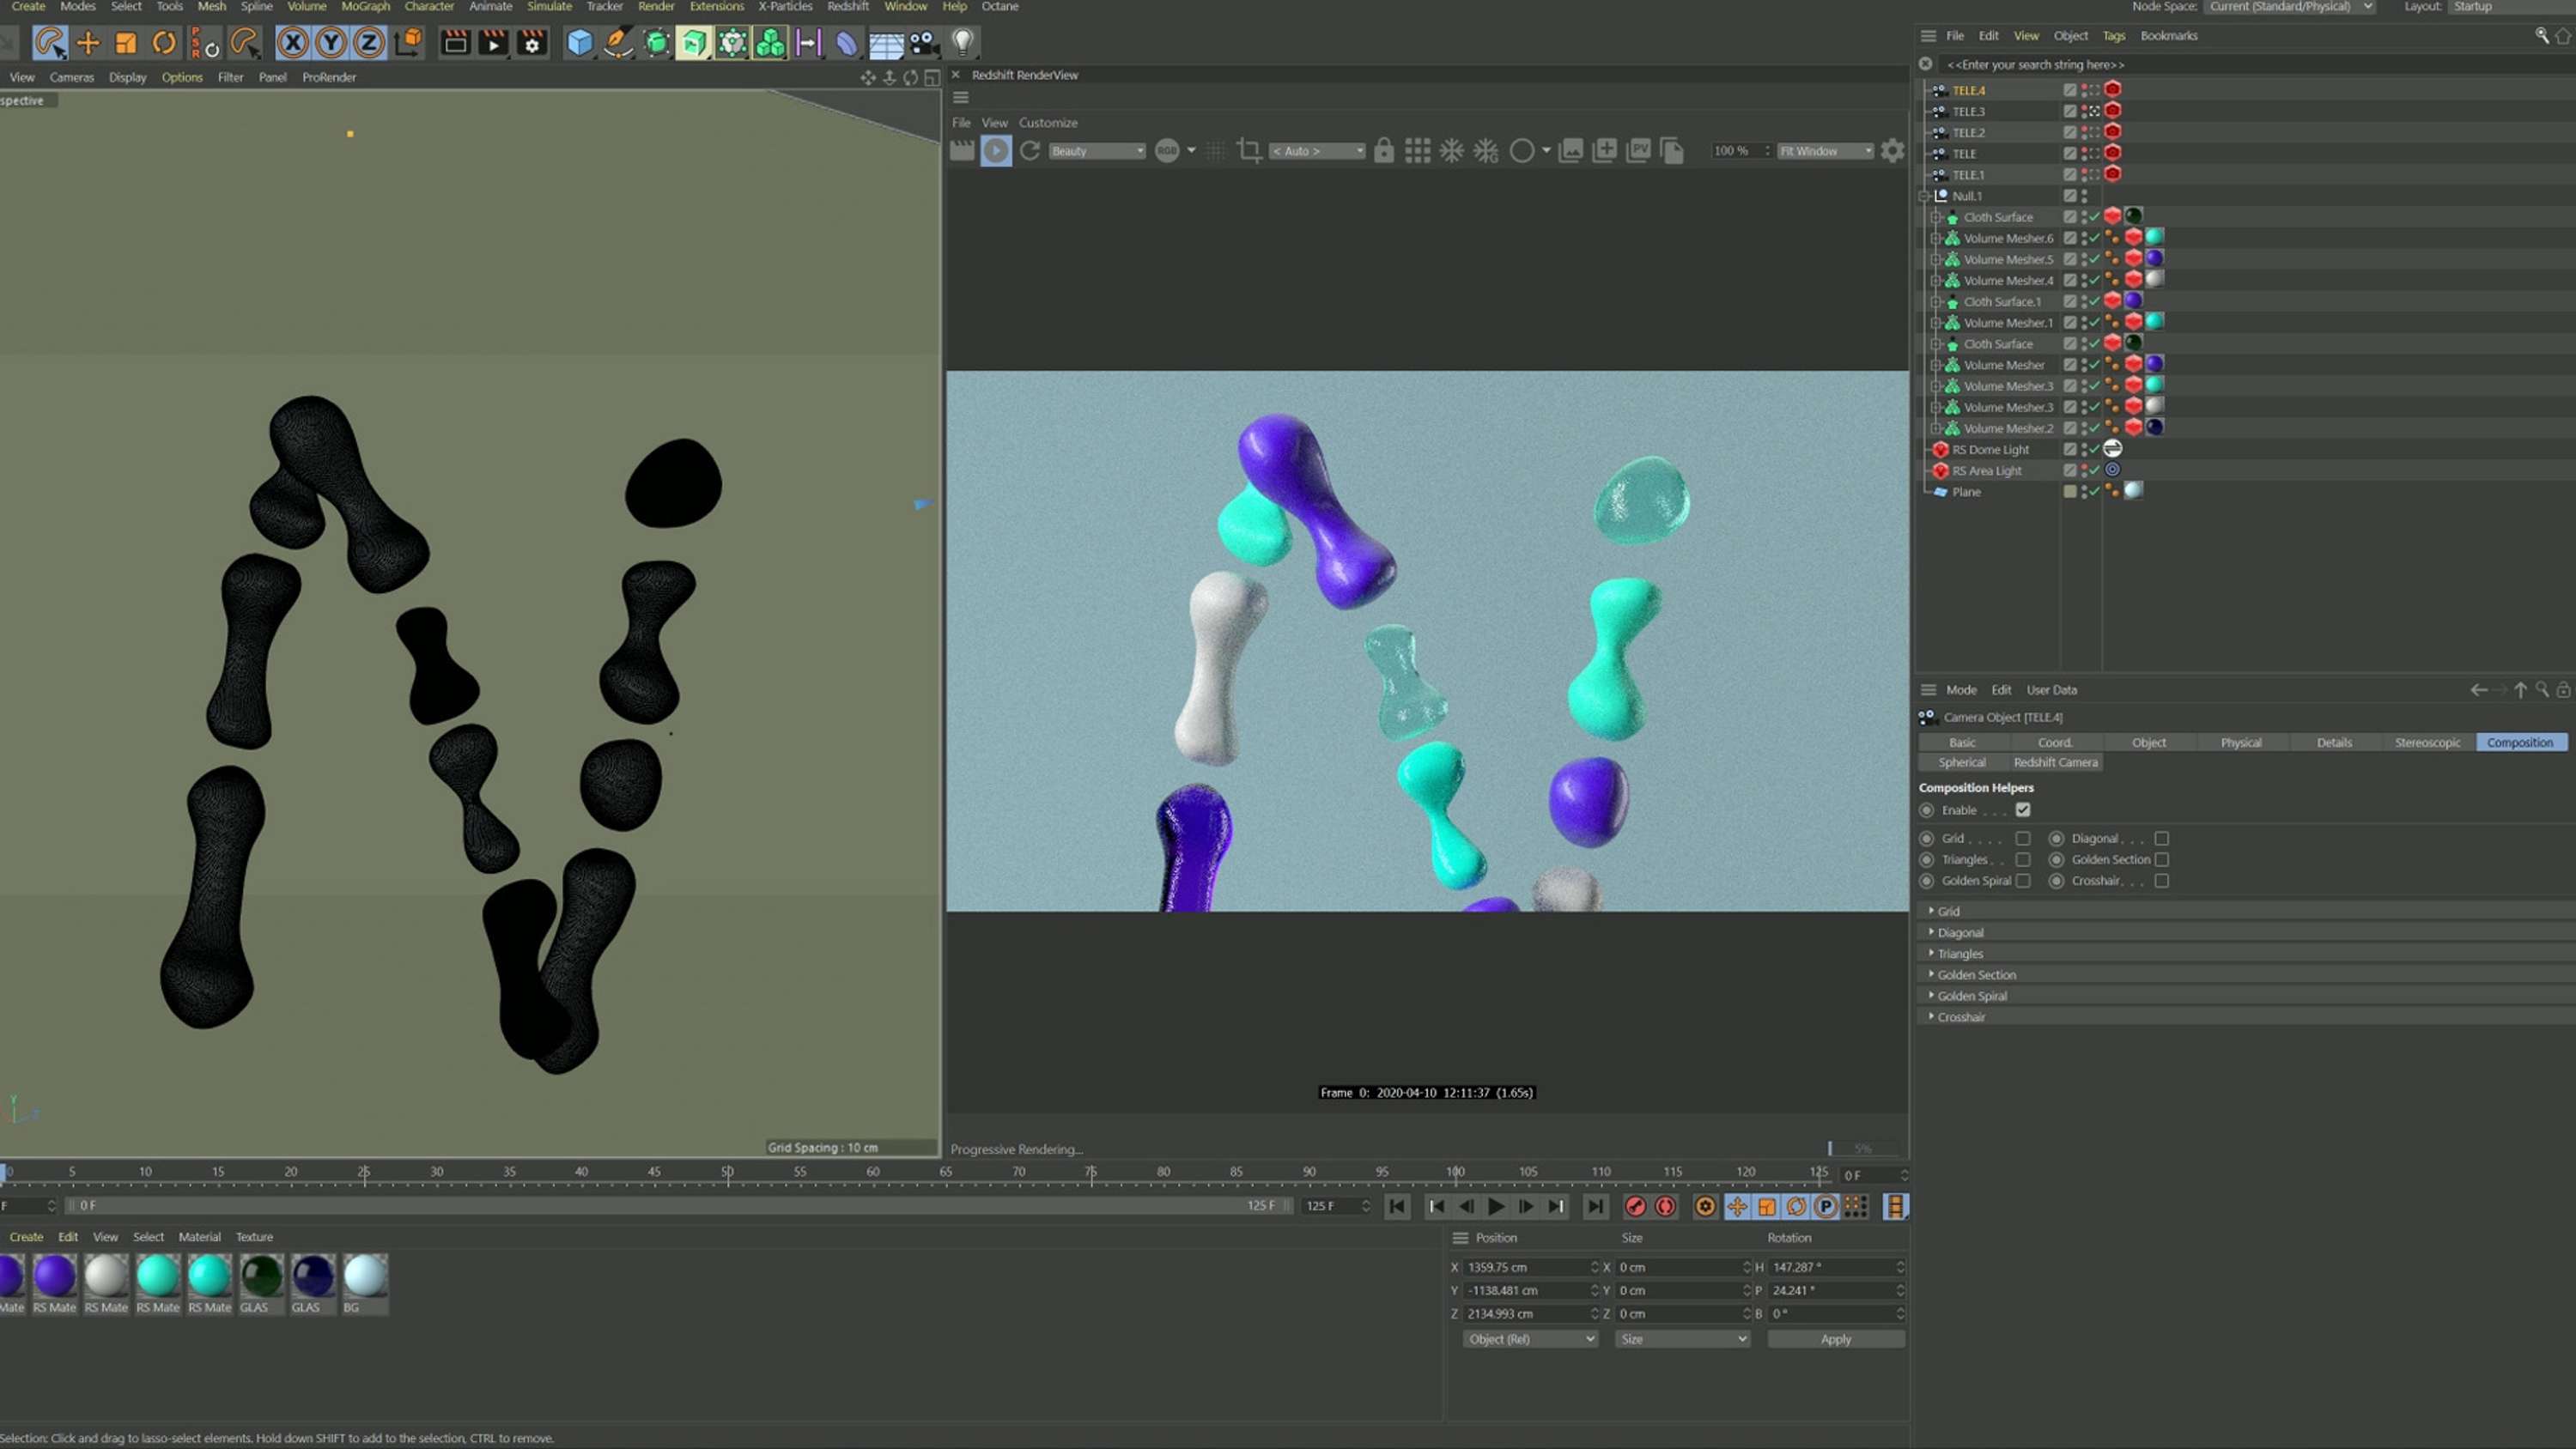The image size is (2576, 1449).
Task: Click the Spline Pen tool icon
Action: tap(618, 42)
